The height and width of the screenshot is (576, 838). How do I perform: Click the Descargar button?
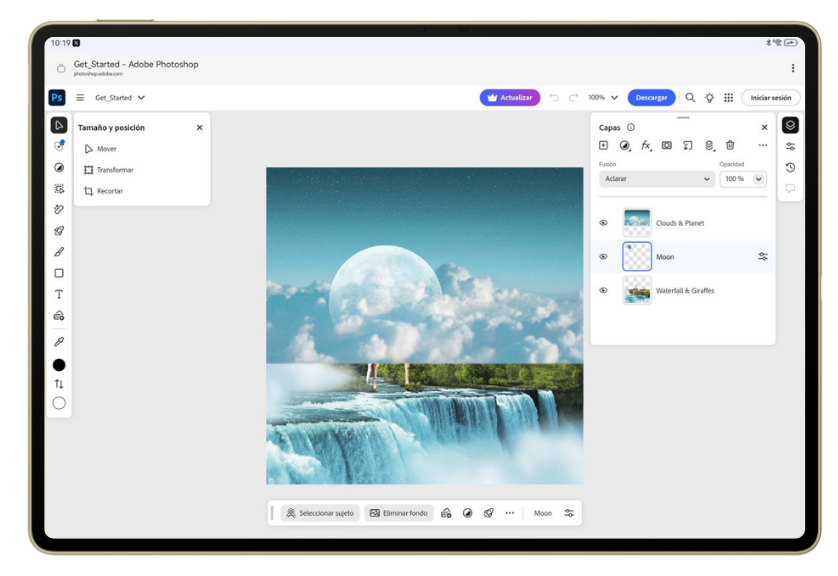[651, 98]
